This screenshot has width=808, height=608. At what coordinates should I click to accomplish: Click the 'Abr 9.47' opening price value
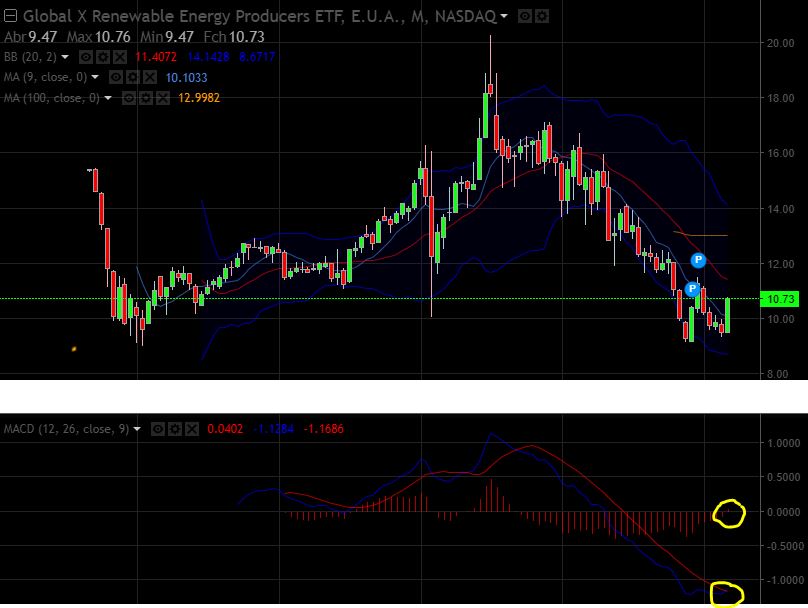30,37
